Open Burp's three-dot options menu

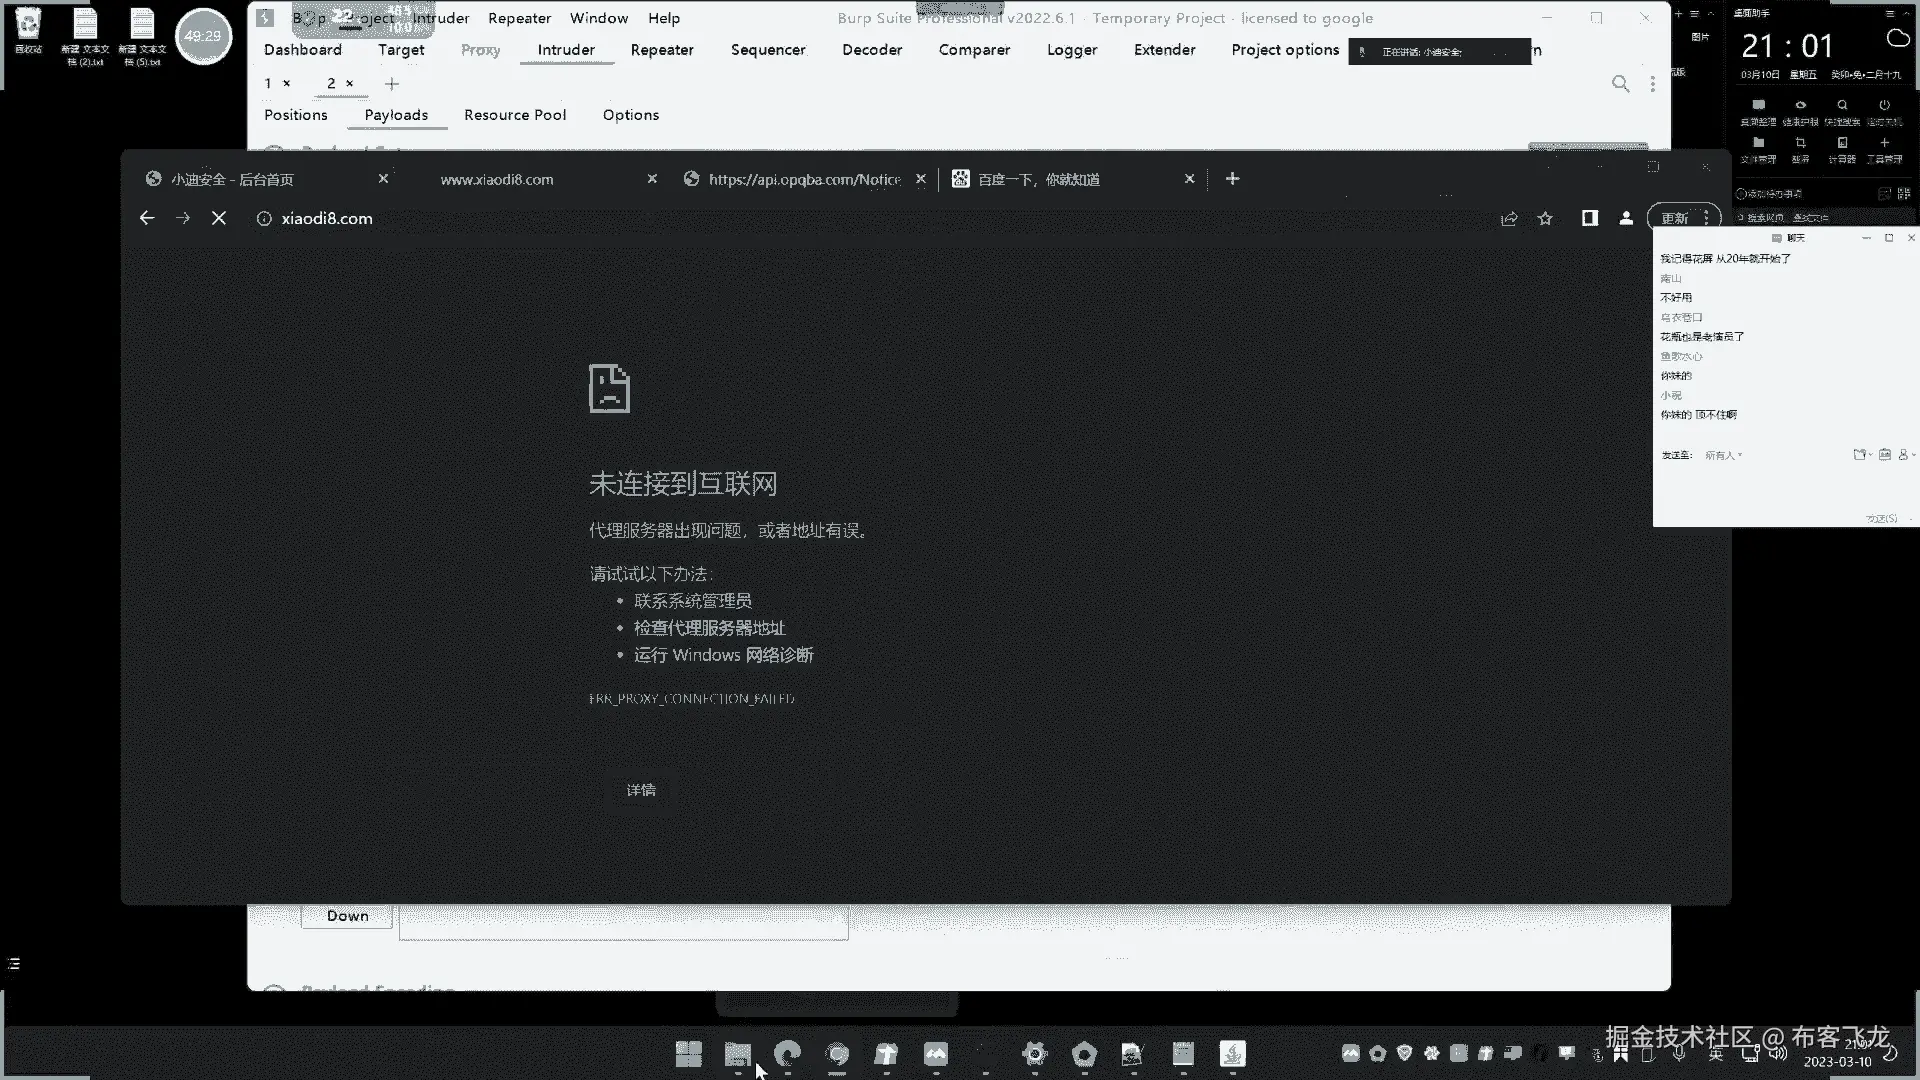click(x=1652, y=84)
